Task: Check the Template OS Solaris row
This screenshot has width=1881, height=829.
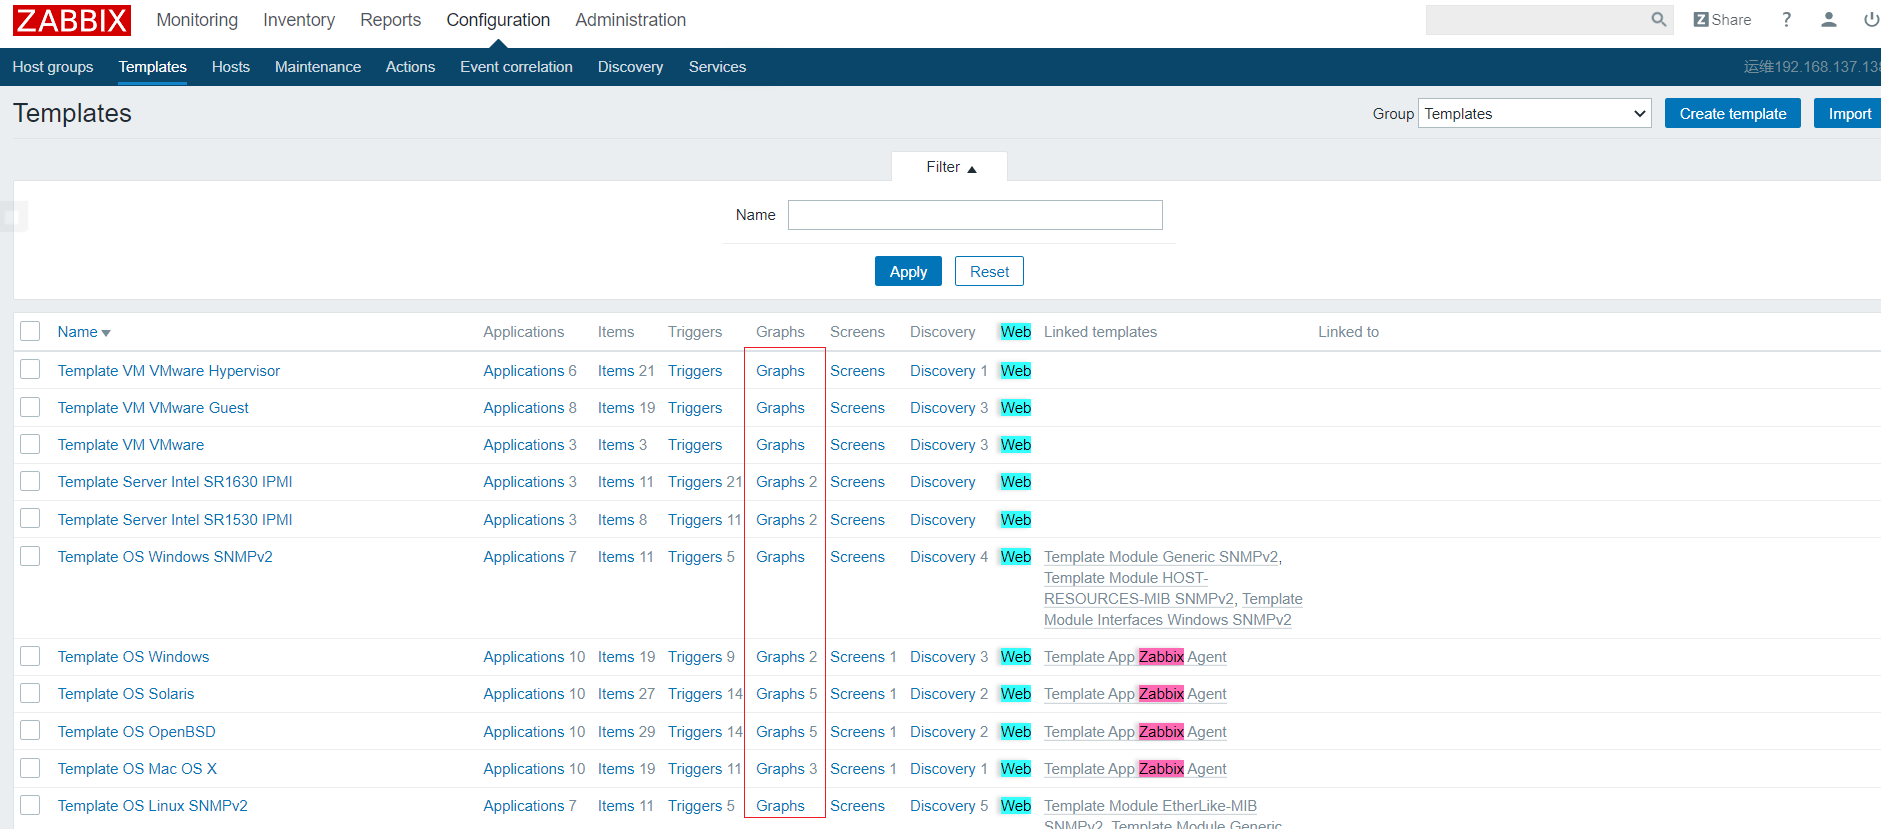Action: (x=30, y=693)
